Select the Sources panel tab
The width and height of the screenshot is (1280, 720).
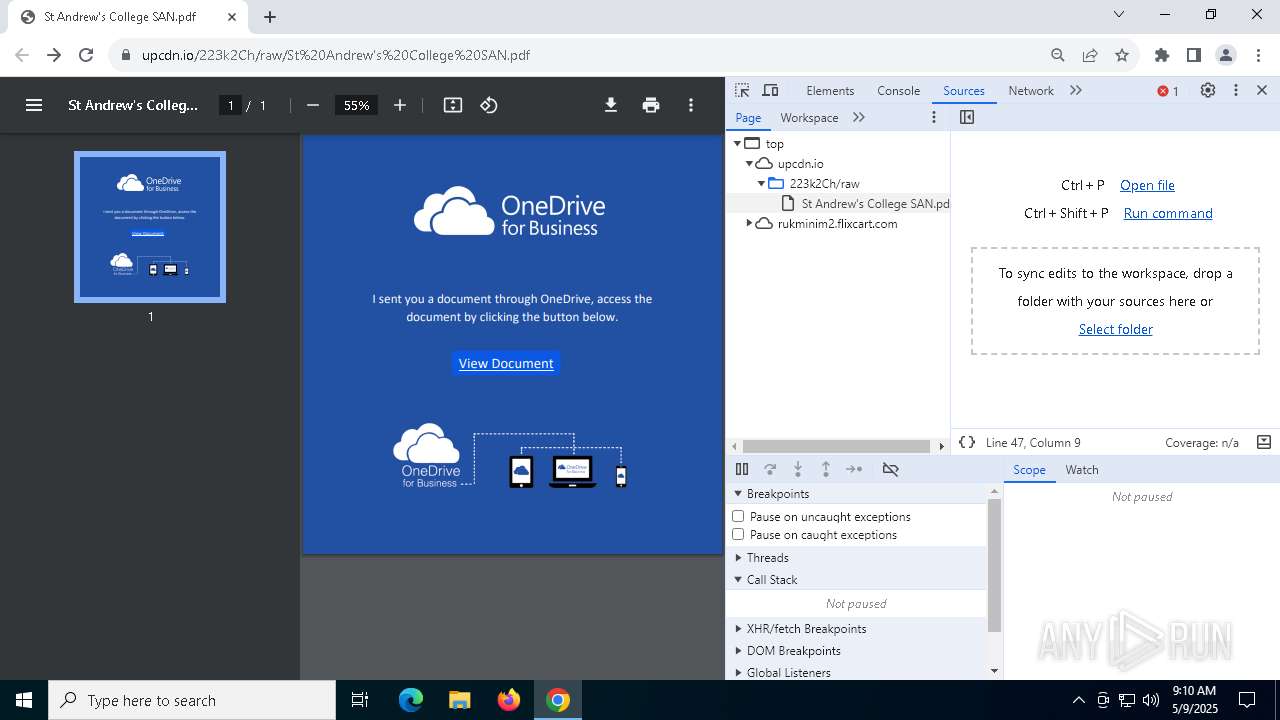(964, 90)
